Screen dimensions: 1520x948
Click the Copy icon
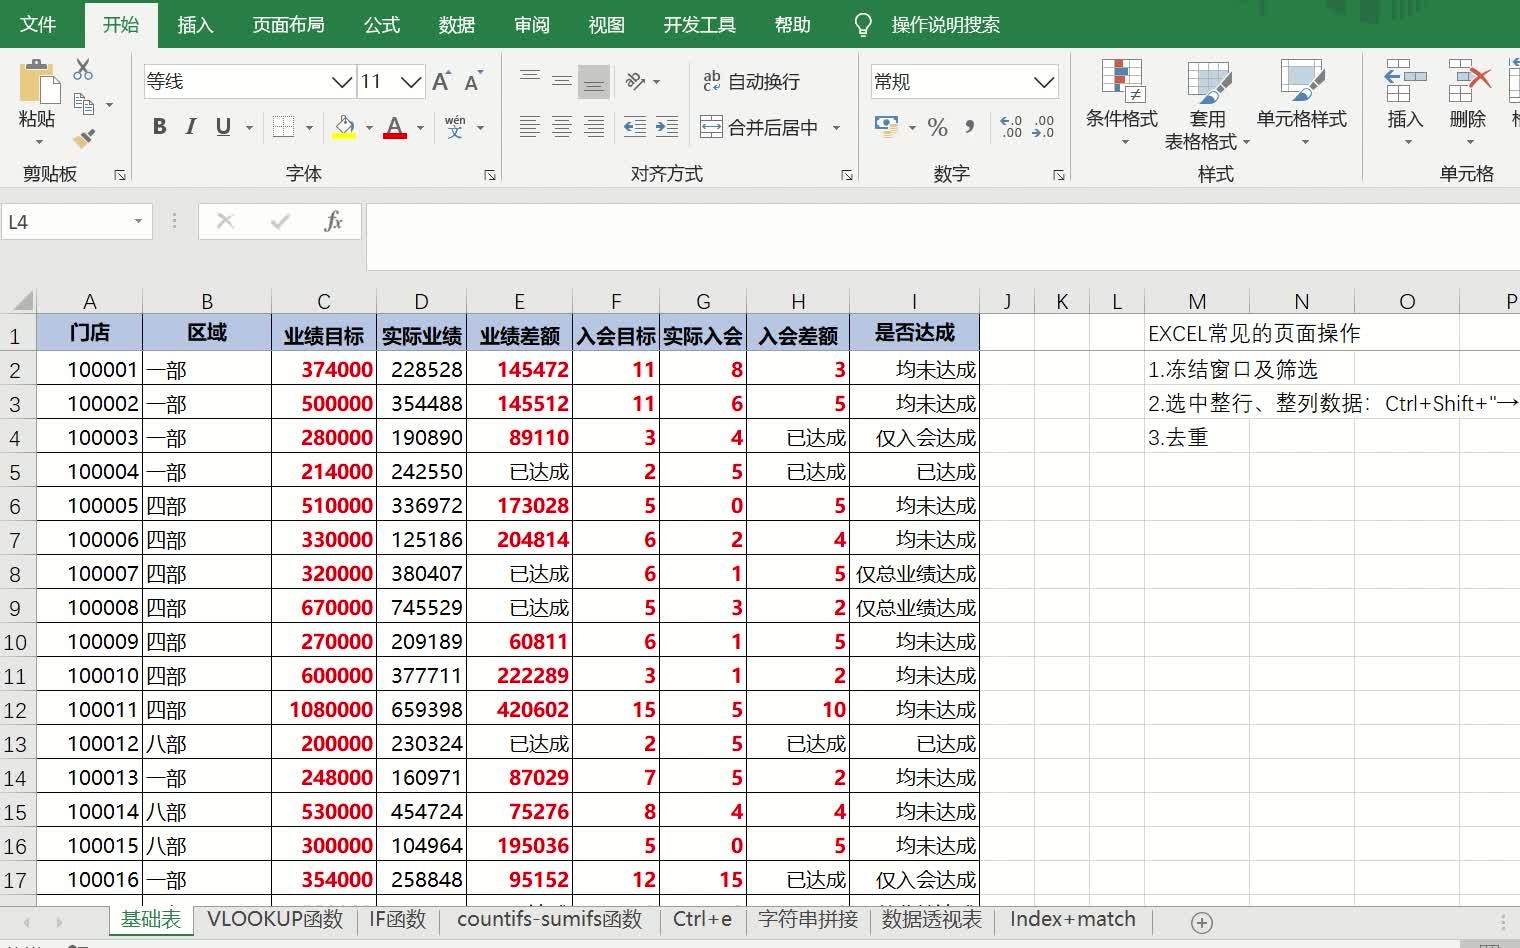84,103
